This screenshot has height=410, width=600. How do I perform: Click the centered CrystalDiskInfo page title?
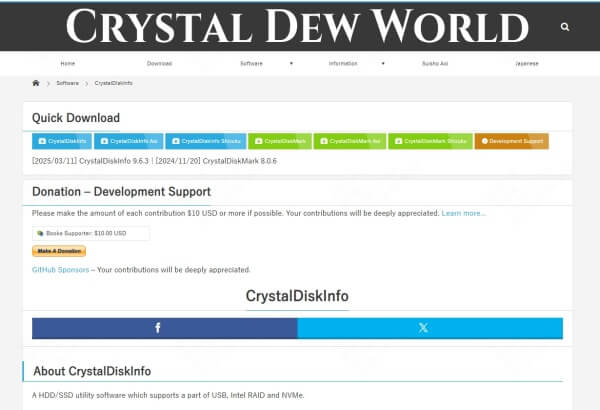tap(297, 296)
